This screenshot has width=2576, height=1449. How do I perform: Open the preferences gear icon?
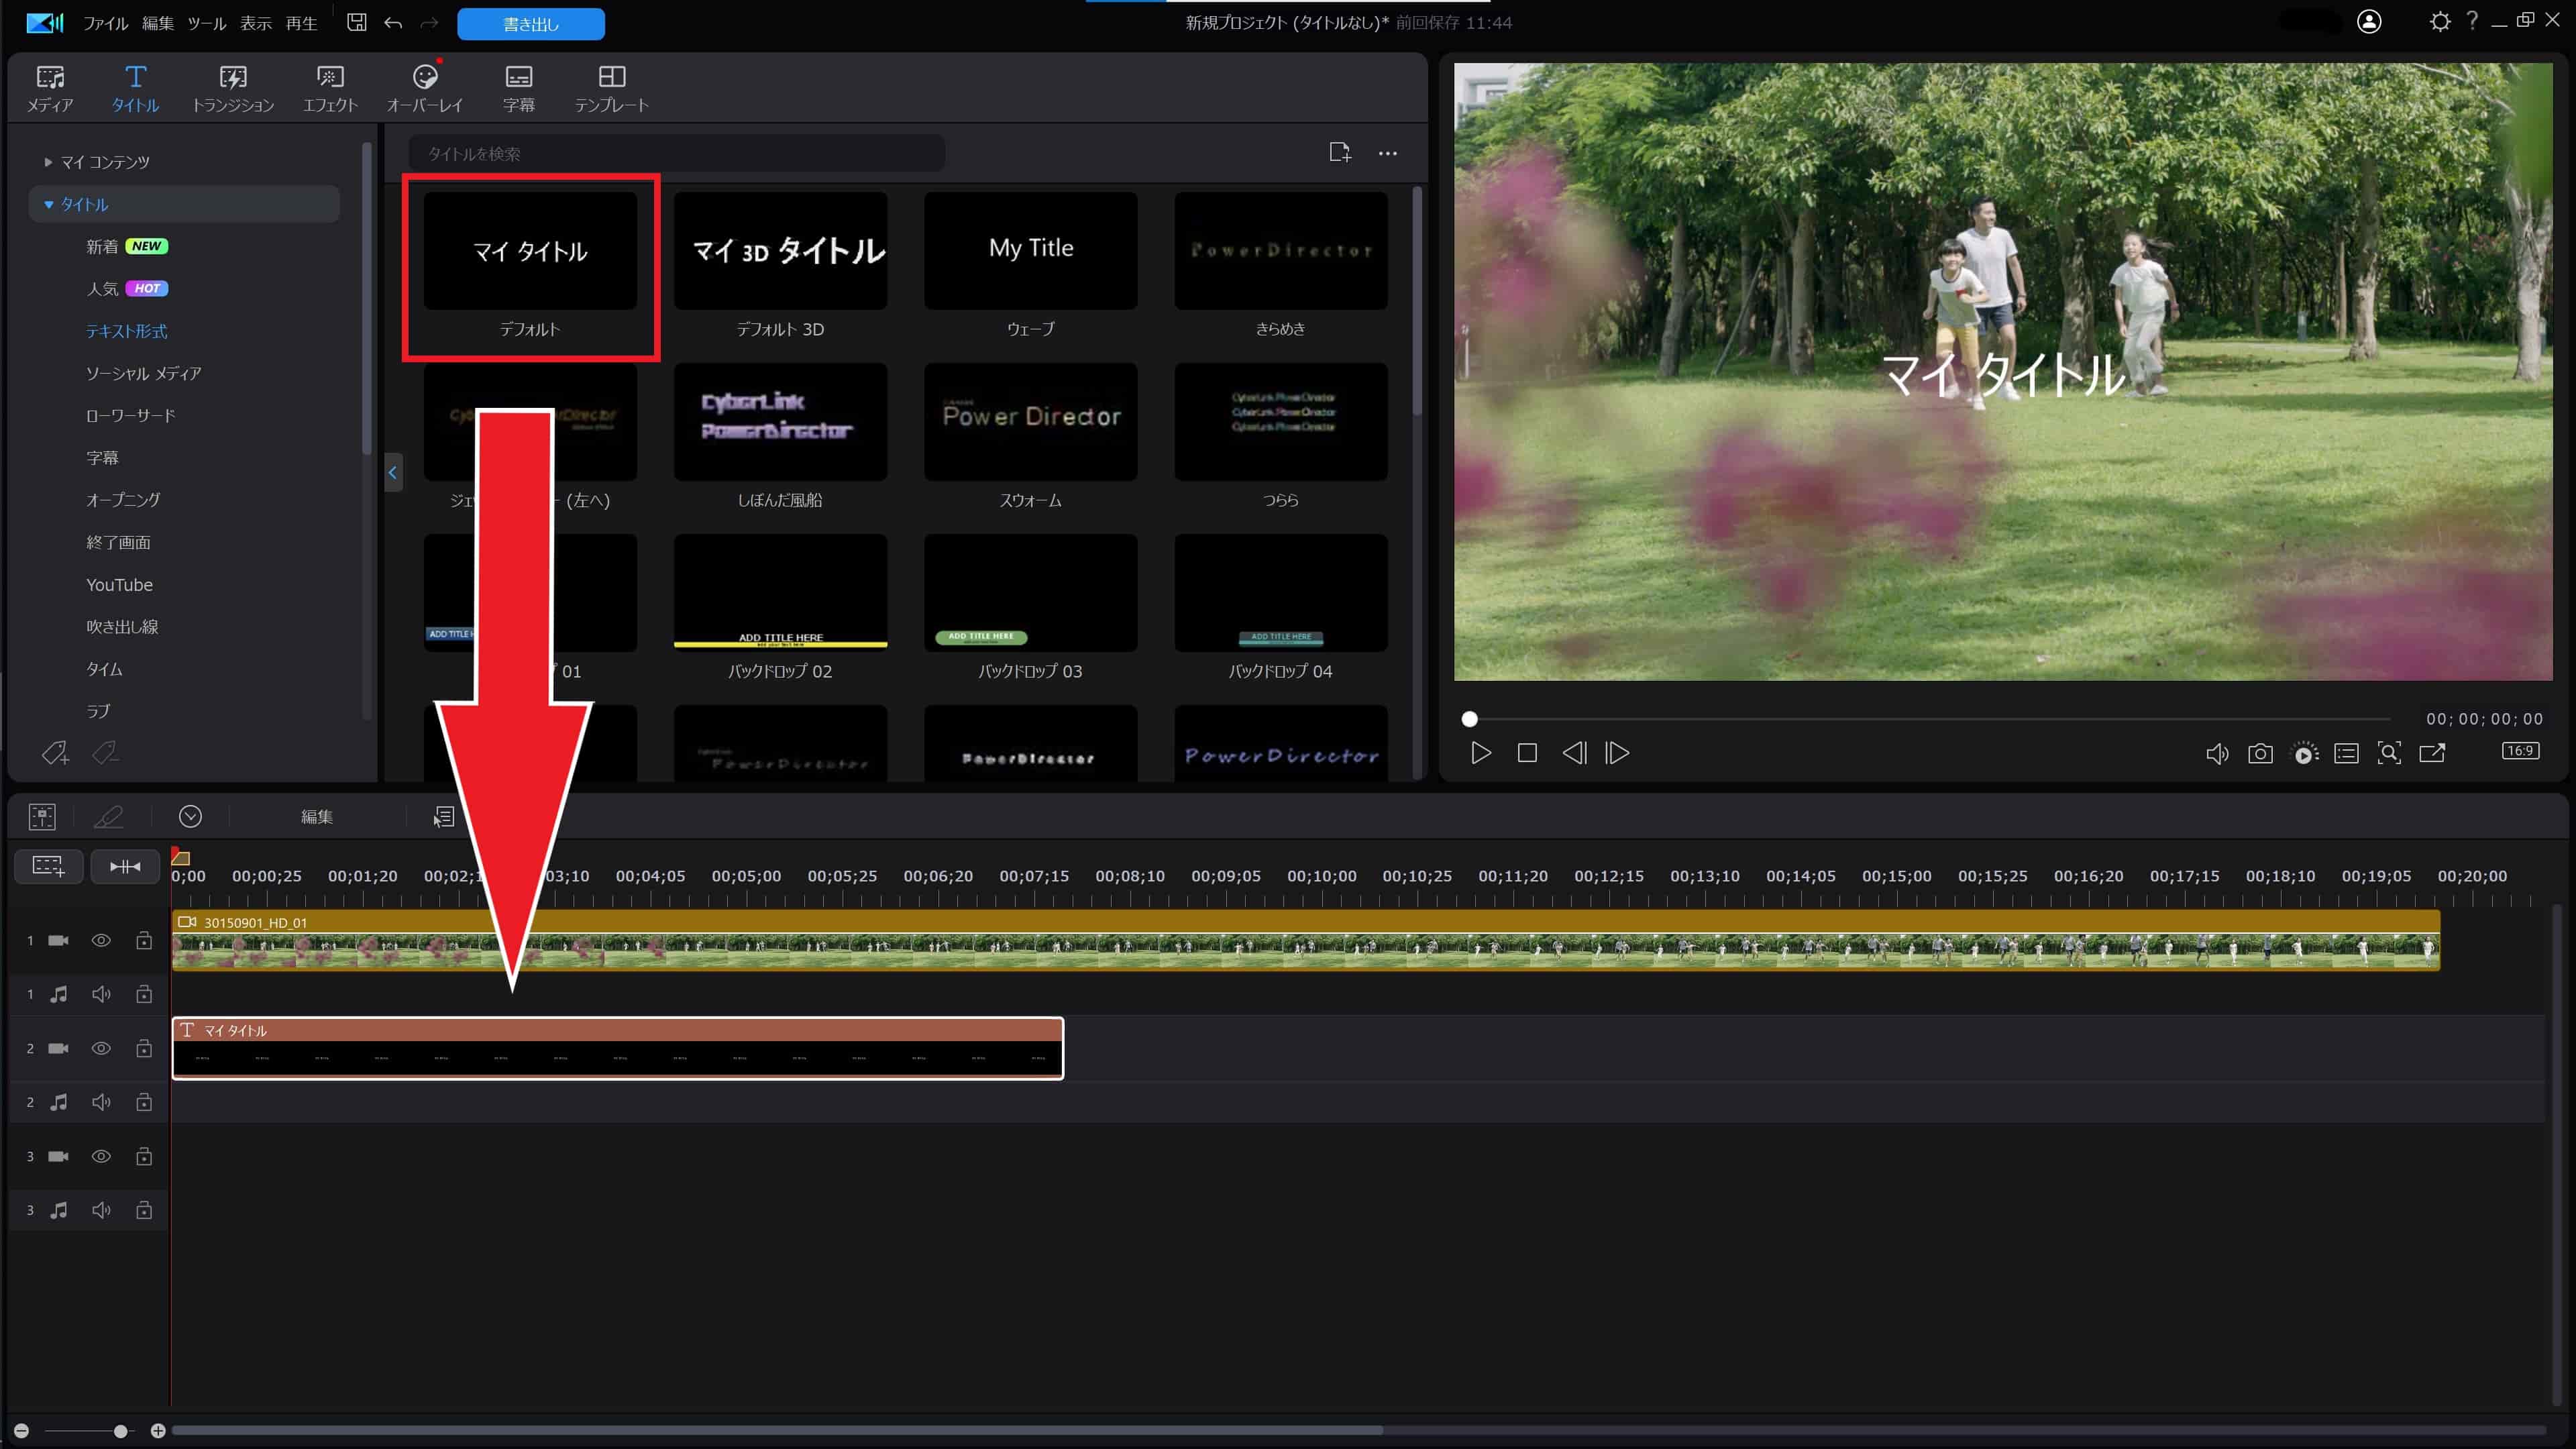[x=2440, y=22]
